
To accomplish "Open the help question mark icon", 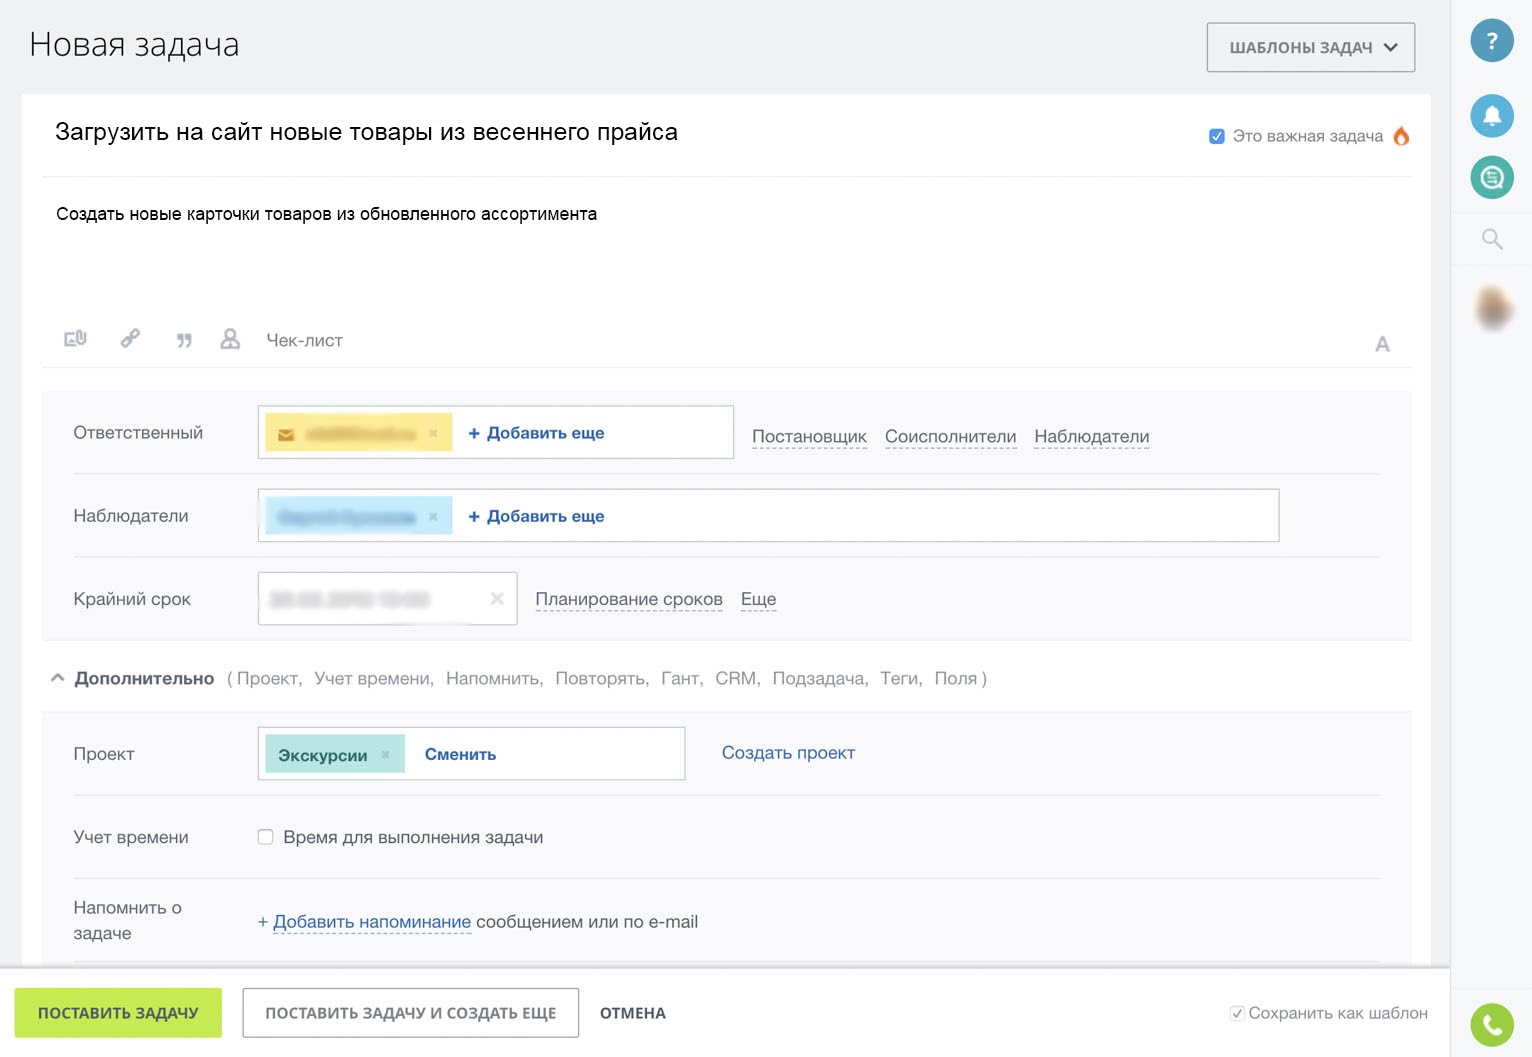I will 1491,41.
